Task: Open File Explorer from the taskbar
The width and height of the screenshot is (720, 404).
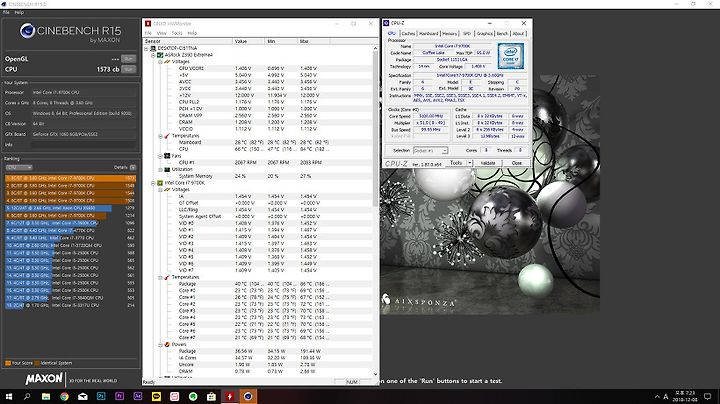Action: click(x=46, y=396)
